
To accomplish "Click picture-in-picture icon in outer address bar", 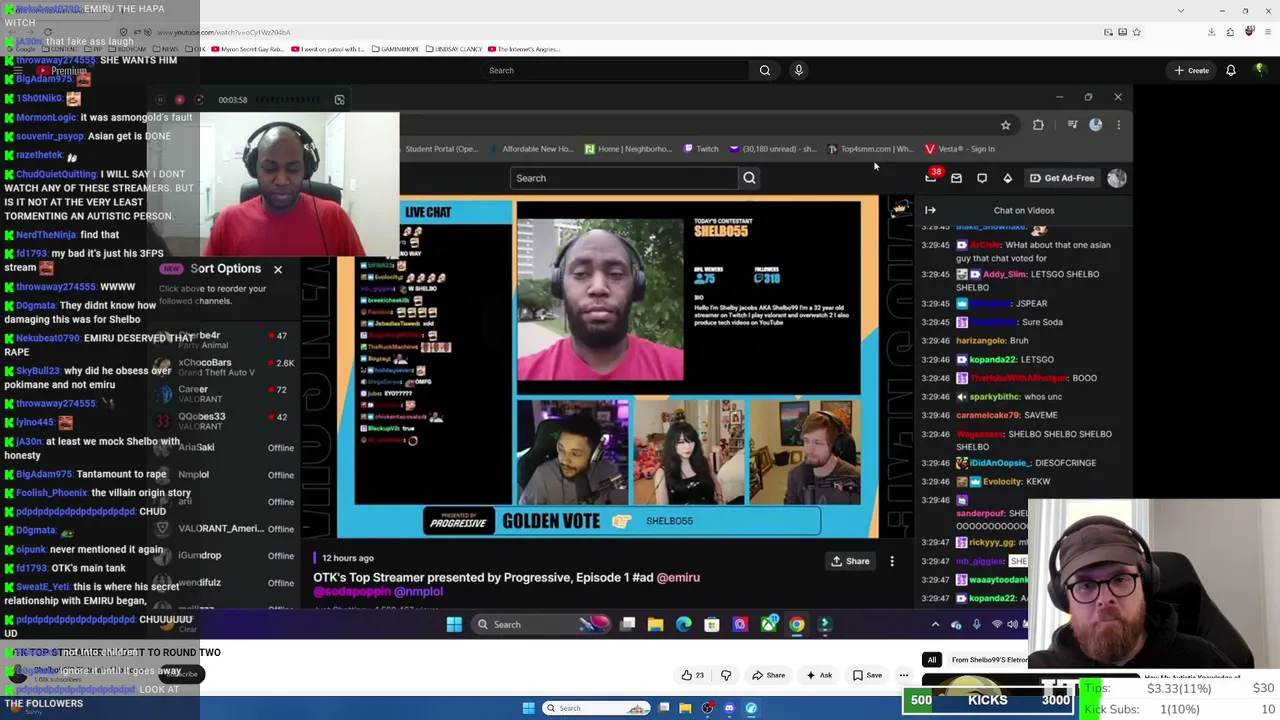I will pyautogui.click(x=1108, y=32).
